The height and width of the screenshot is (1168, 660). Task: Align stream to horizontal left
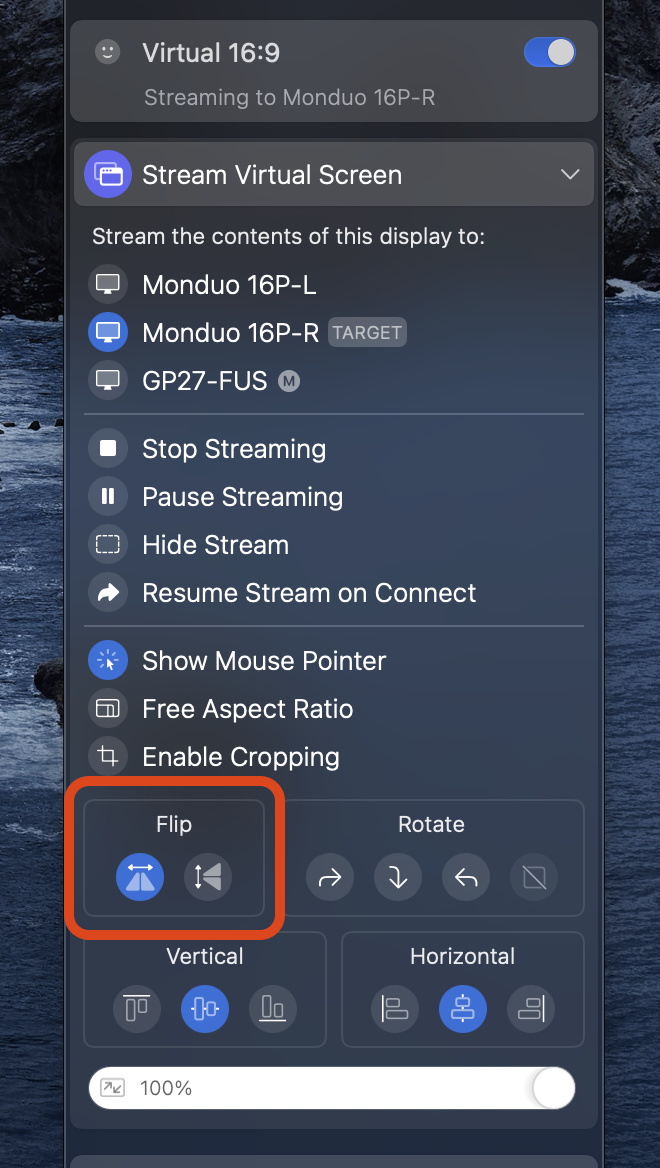(395, 1009)
